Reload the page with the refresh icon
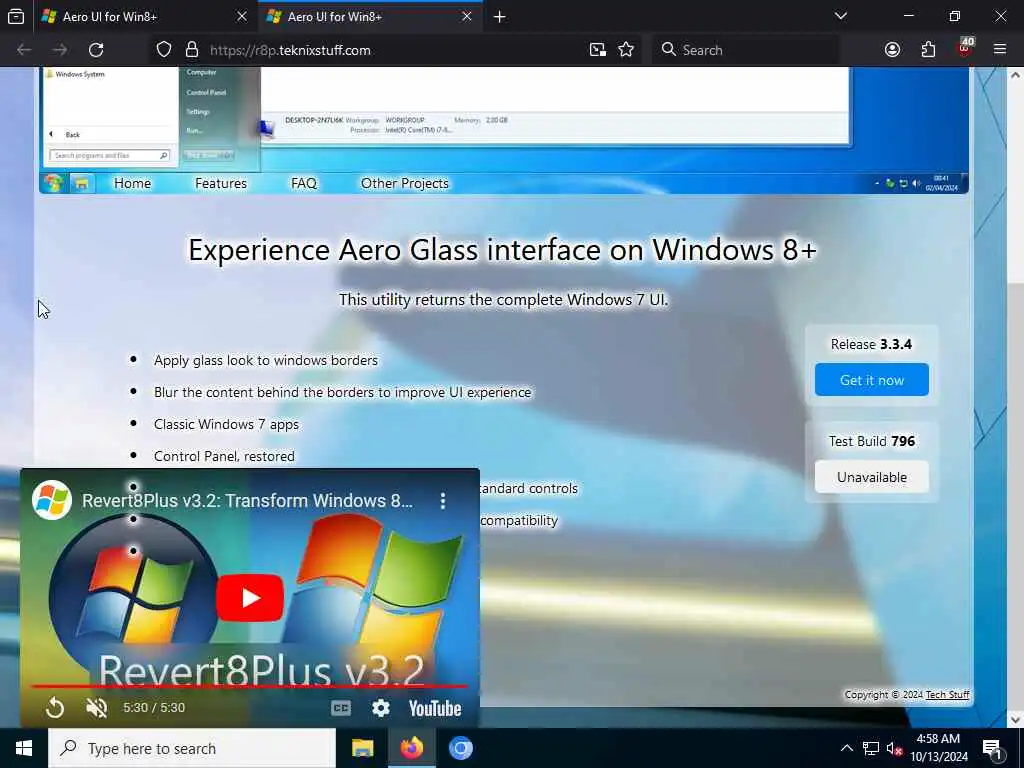Image resolution: width=1024 pixels, height=768 pixels. point(96,50)
